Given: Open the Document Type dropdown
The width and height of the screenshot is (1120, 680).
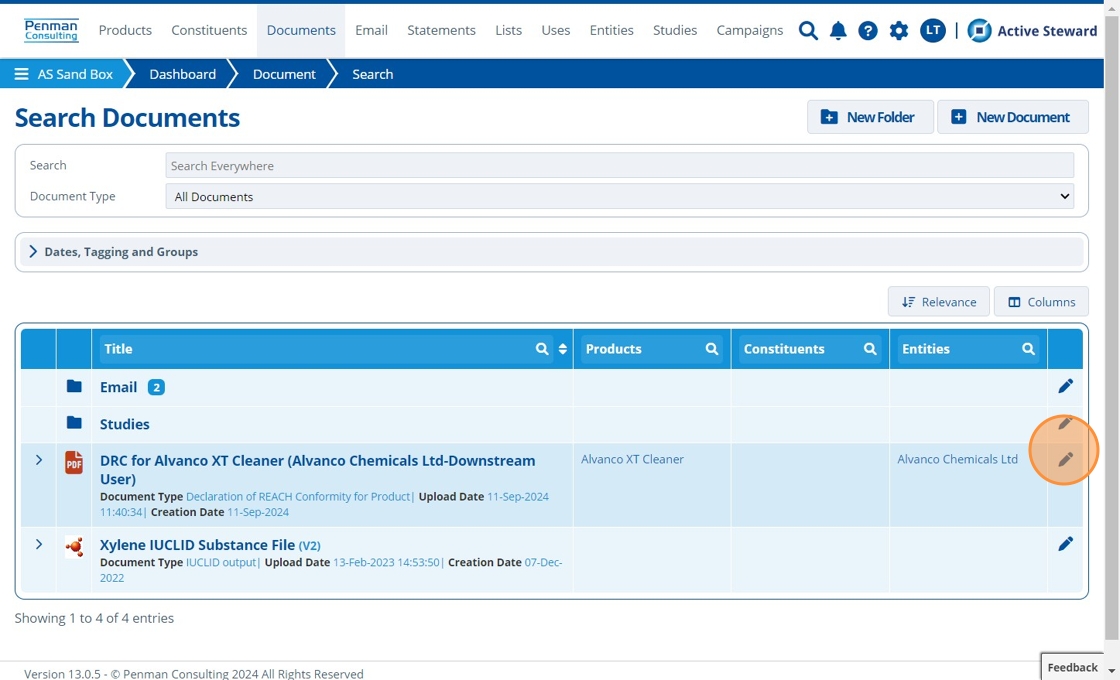Looking at the screenshot, I should click(x=619, y=196).
